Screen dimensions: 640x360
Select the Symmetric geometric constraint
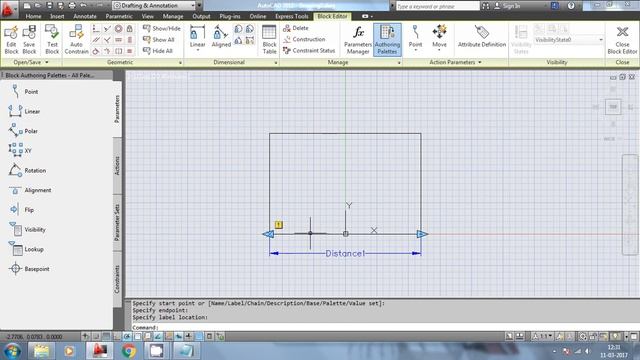pyautogui.click(x=118, y=51)
